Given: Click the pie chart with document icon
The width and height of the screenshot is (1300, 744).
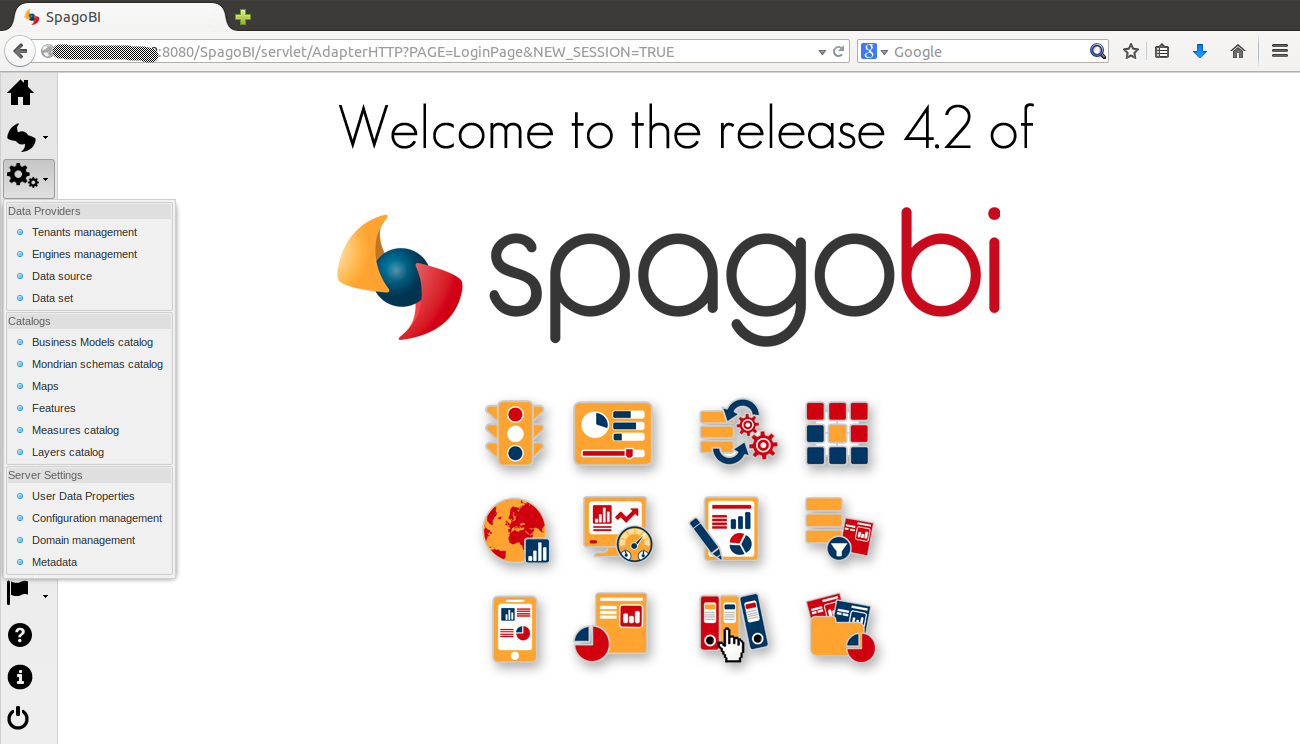Looking at the screenshot, I should pyautogui.click(x=611, y=627).
